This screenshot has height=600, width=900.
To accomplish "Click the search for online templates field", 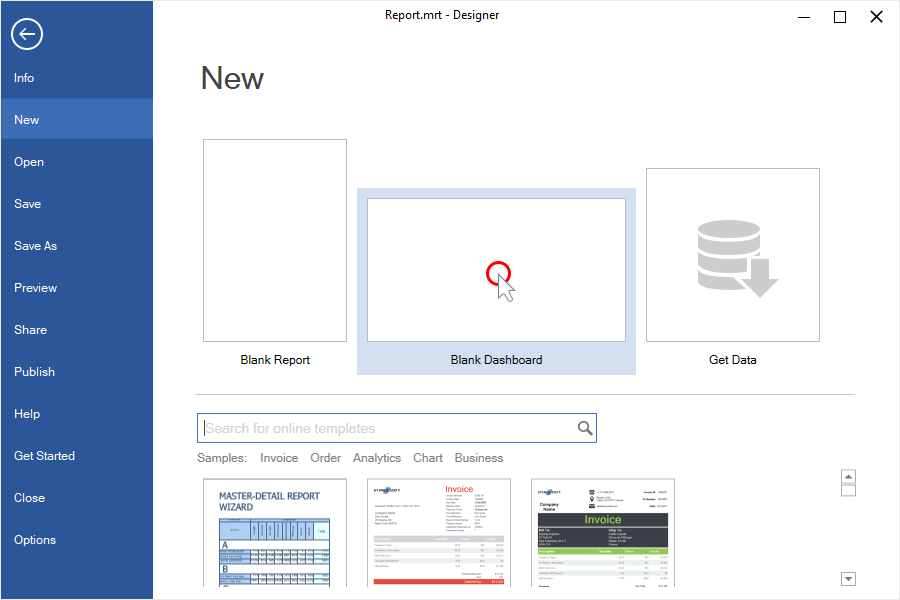I will (388, 428).
